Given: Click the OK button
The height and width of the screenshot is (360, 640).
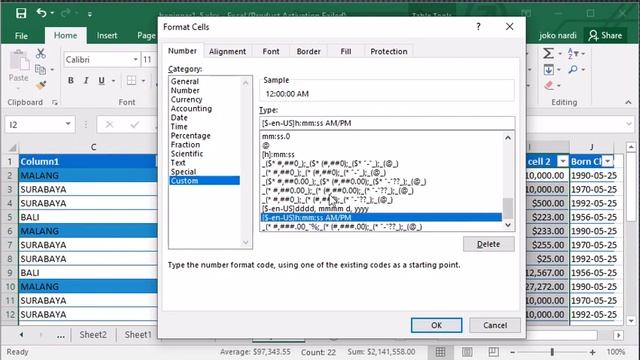Looking at the screenshot, I should click(436, 325).
